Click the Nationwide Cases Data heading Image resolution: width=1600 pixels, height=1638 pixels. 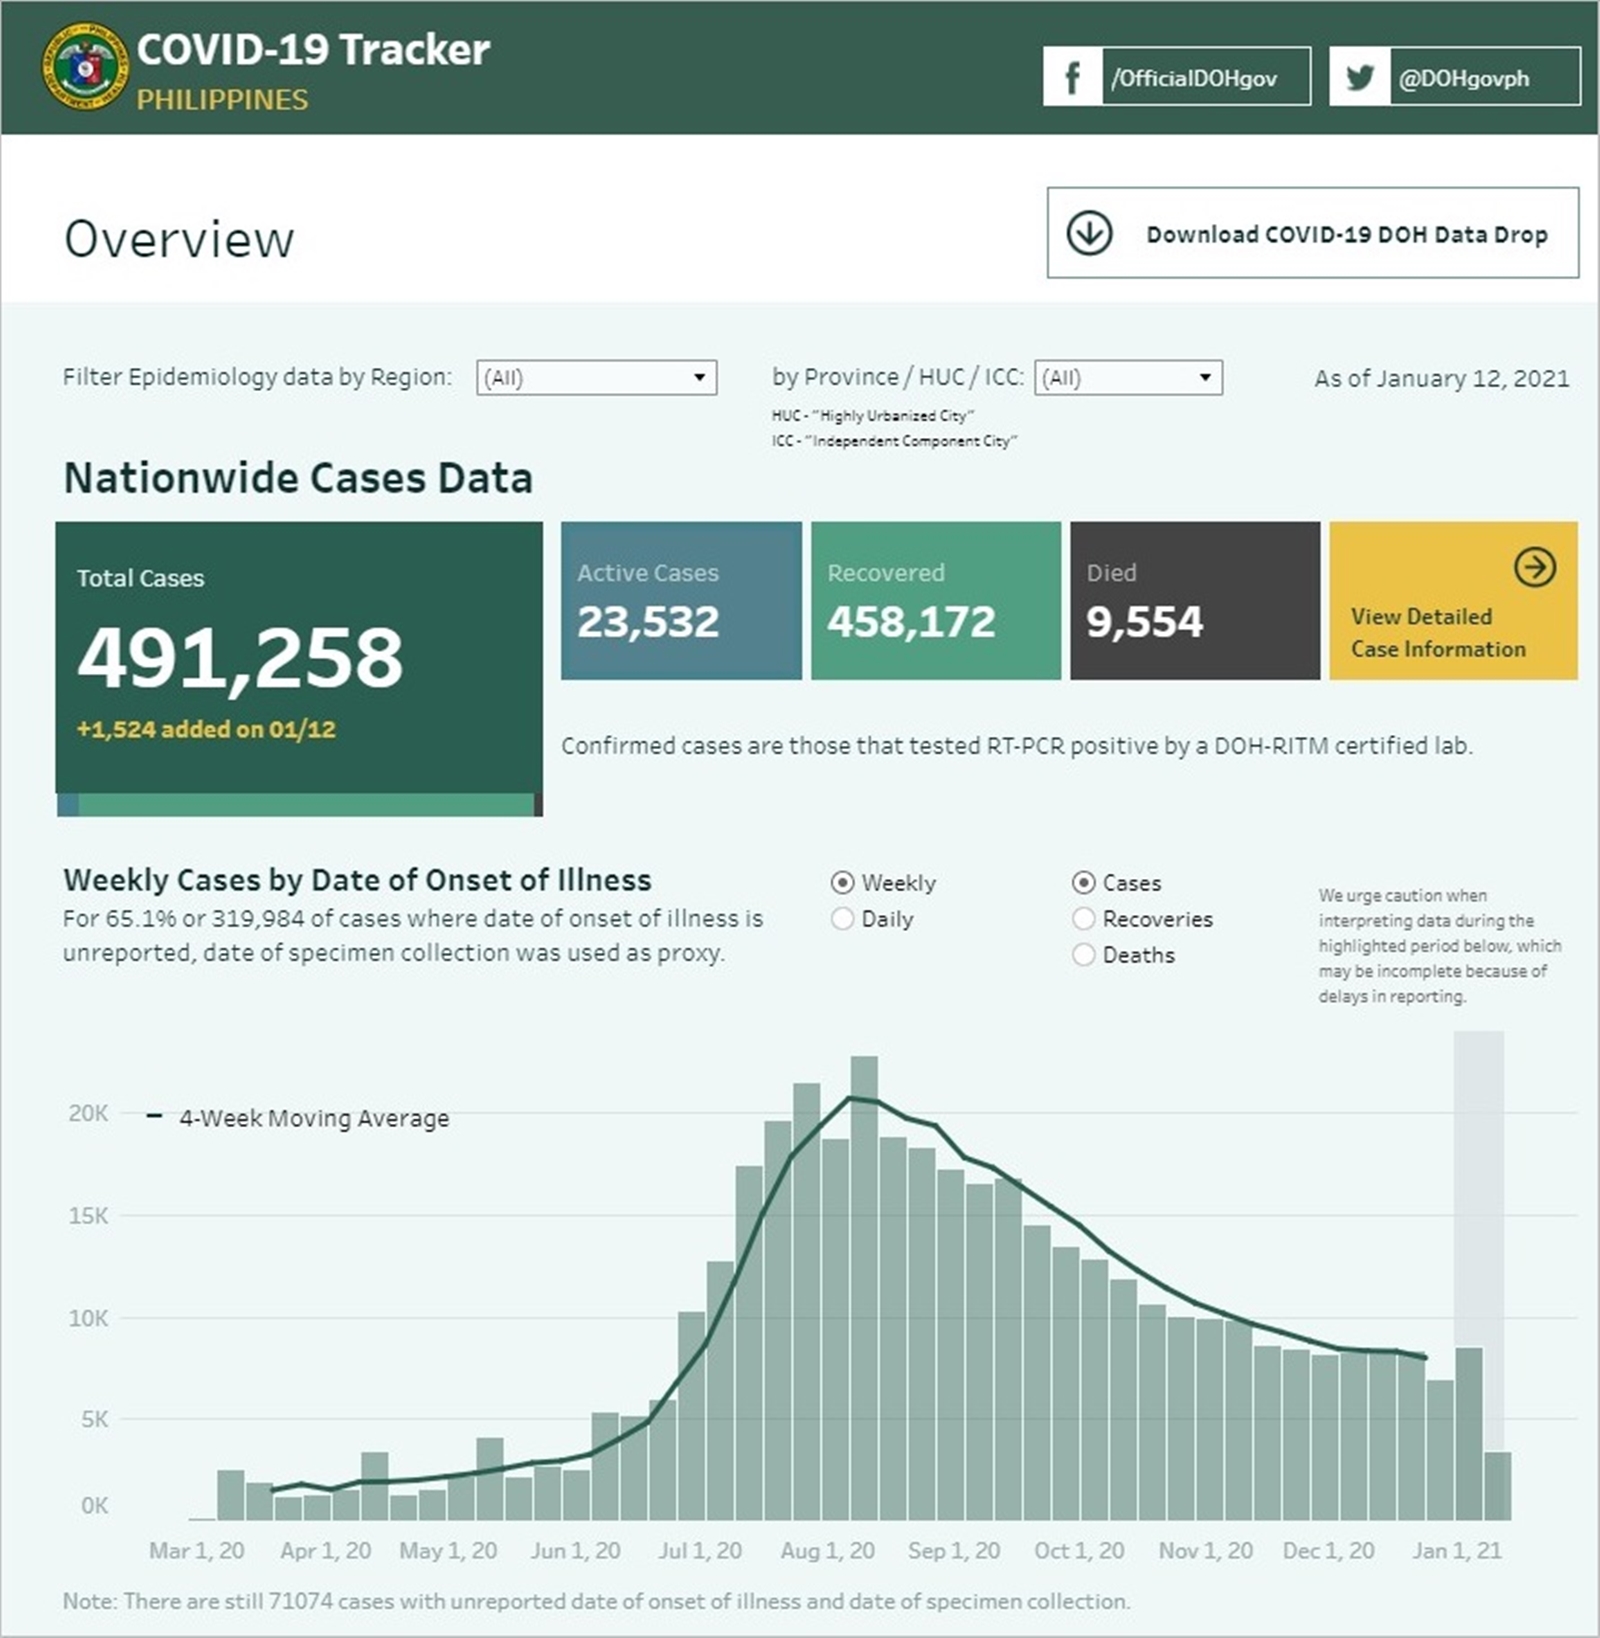tap(298, 478)
